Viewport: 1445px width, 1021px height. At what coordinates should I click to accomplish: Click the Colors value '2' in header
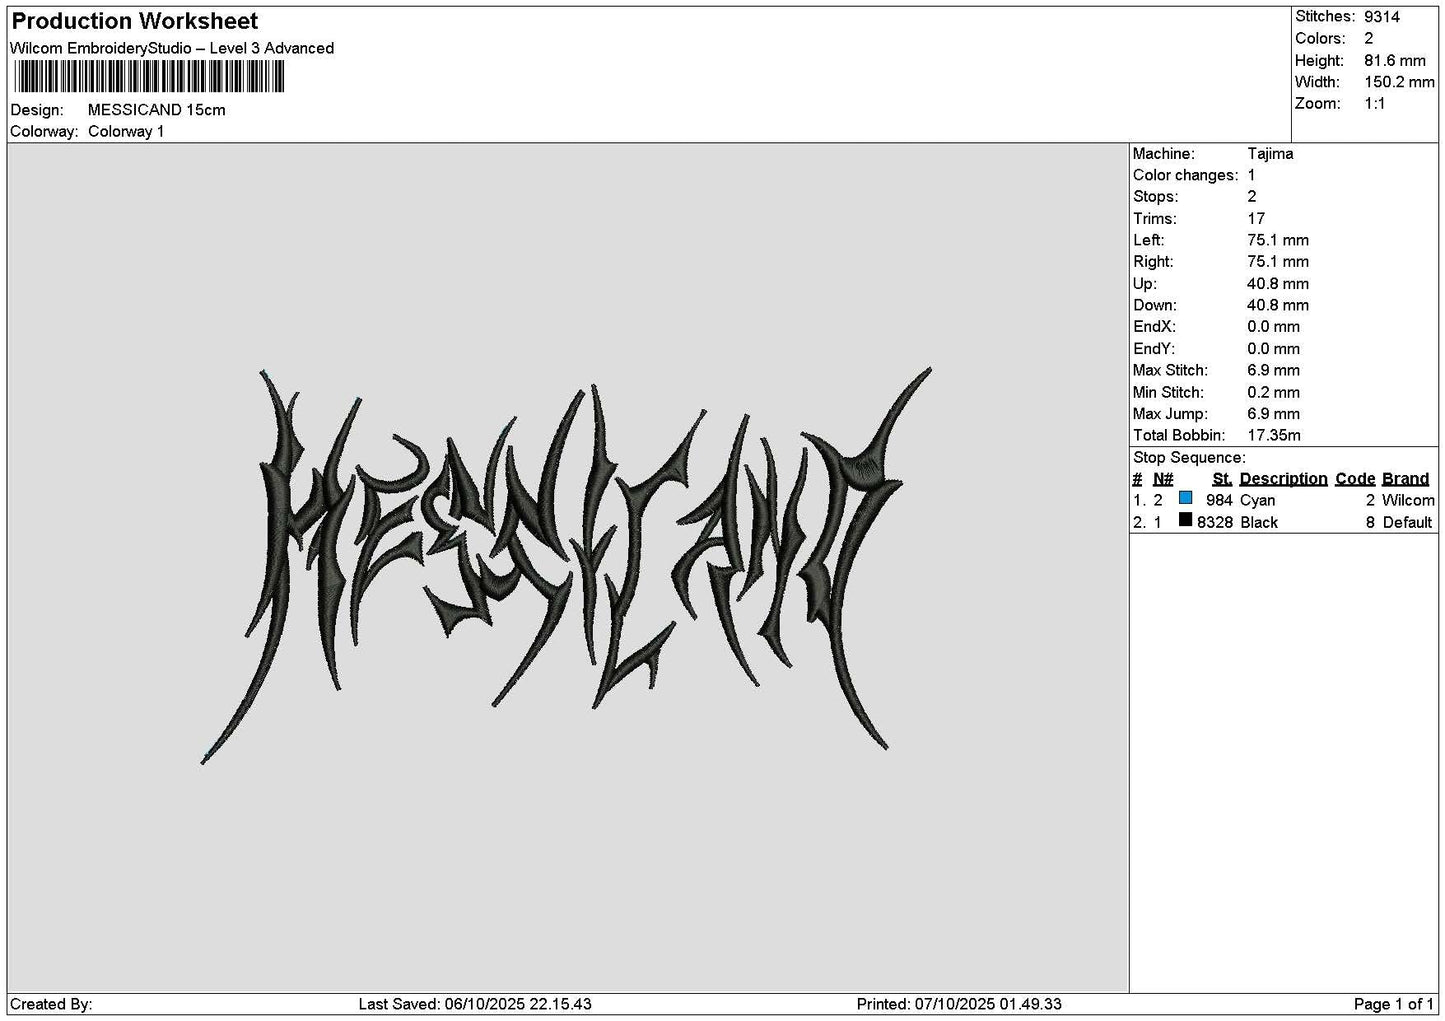point(1369,39)
